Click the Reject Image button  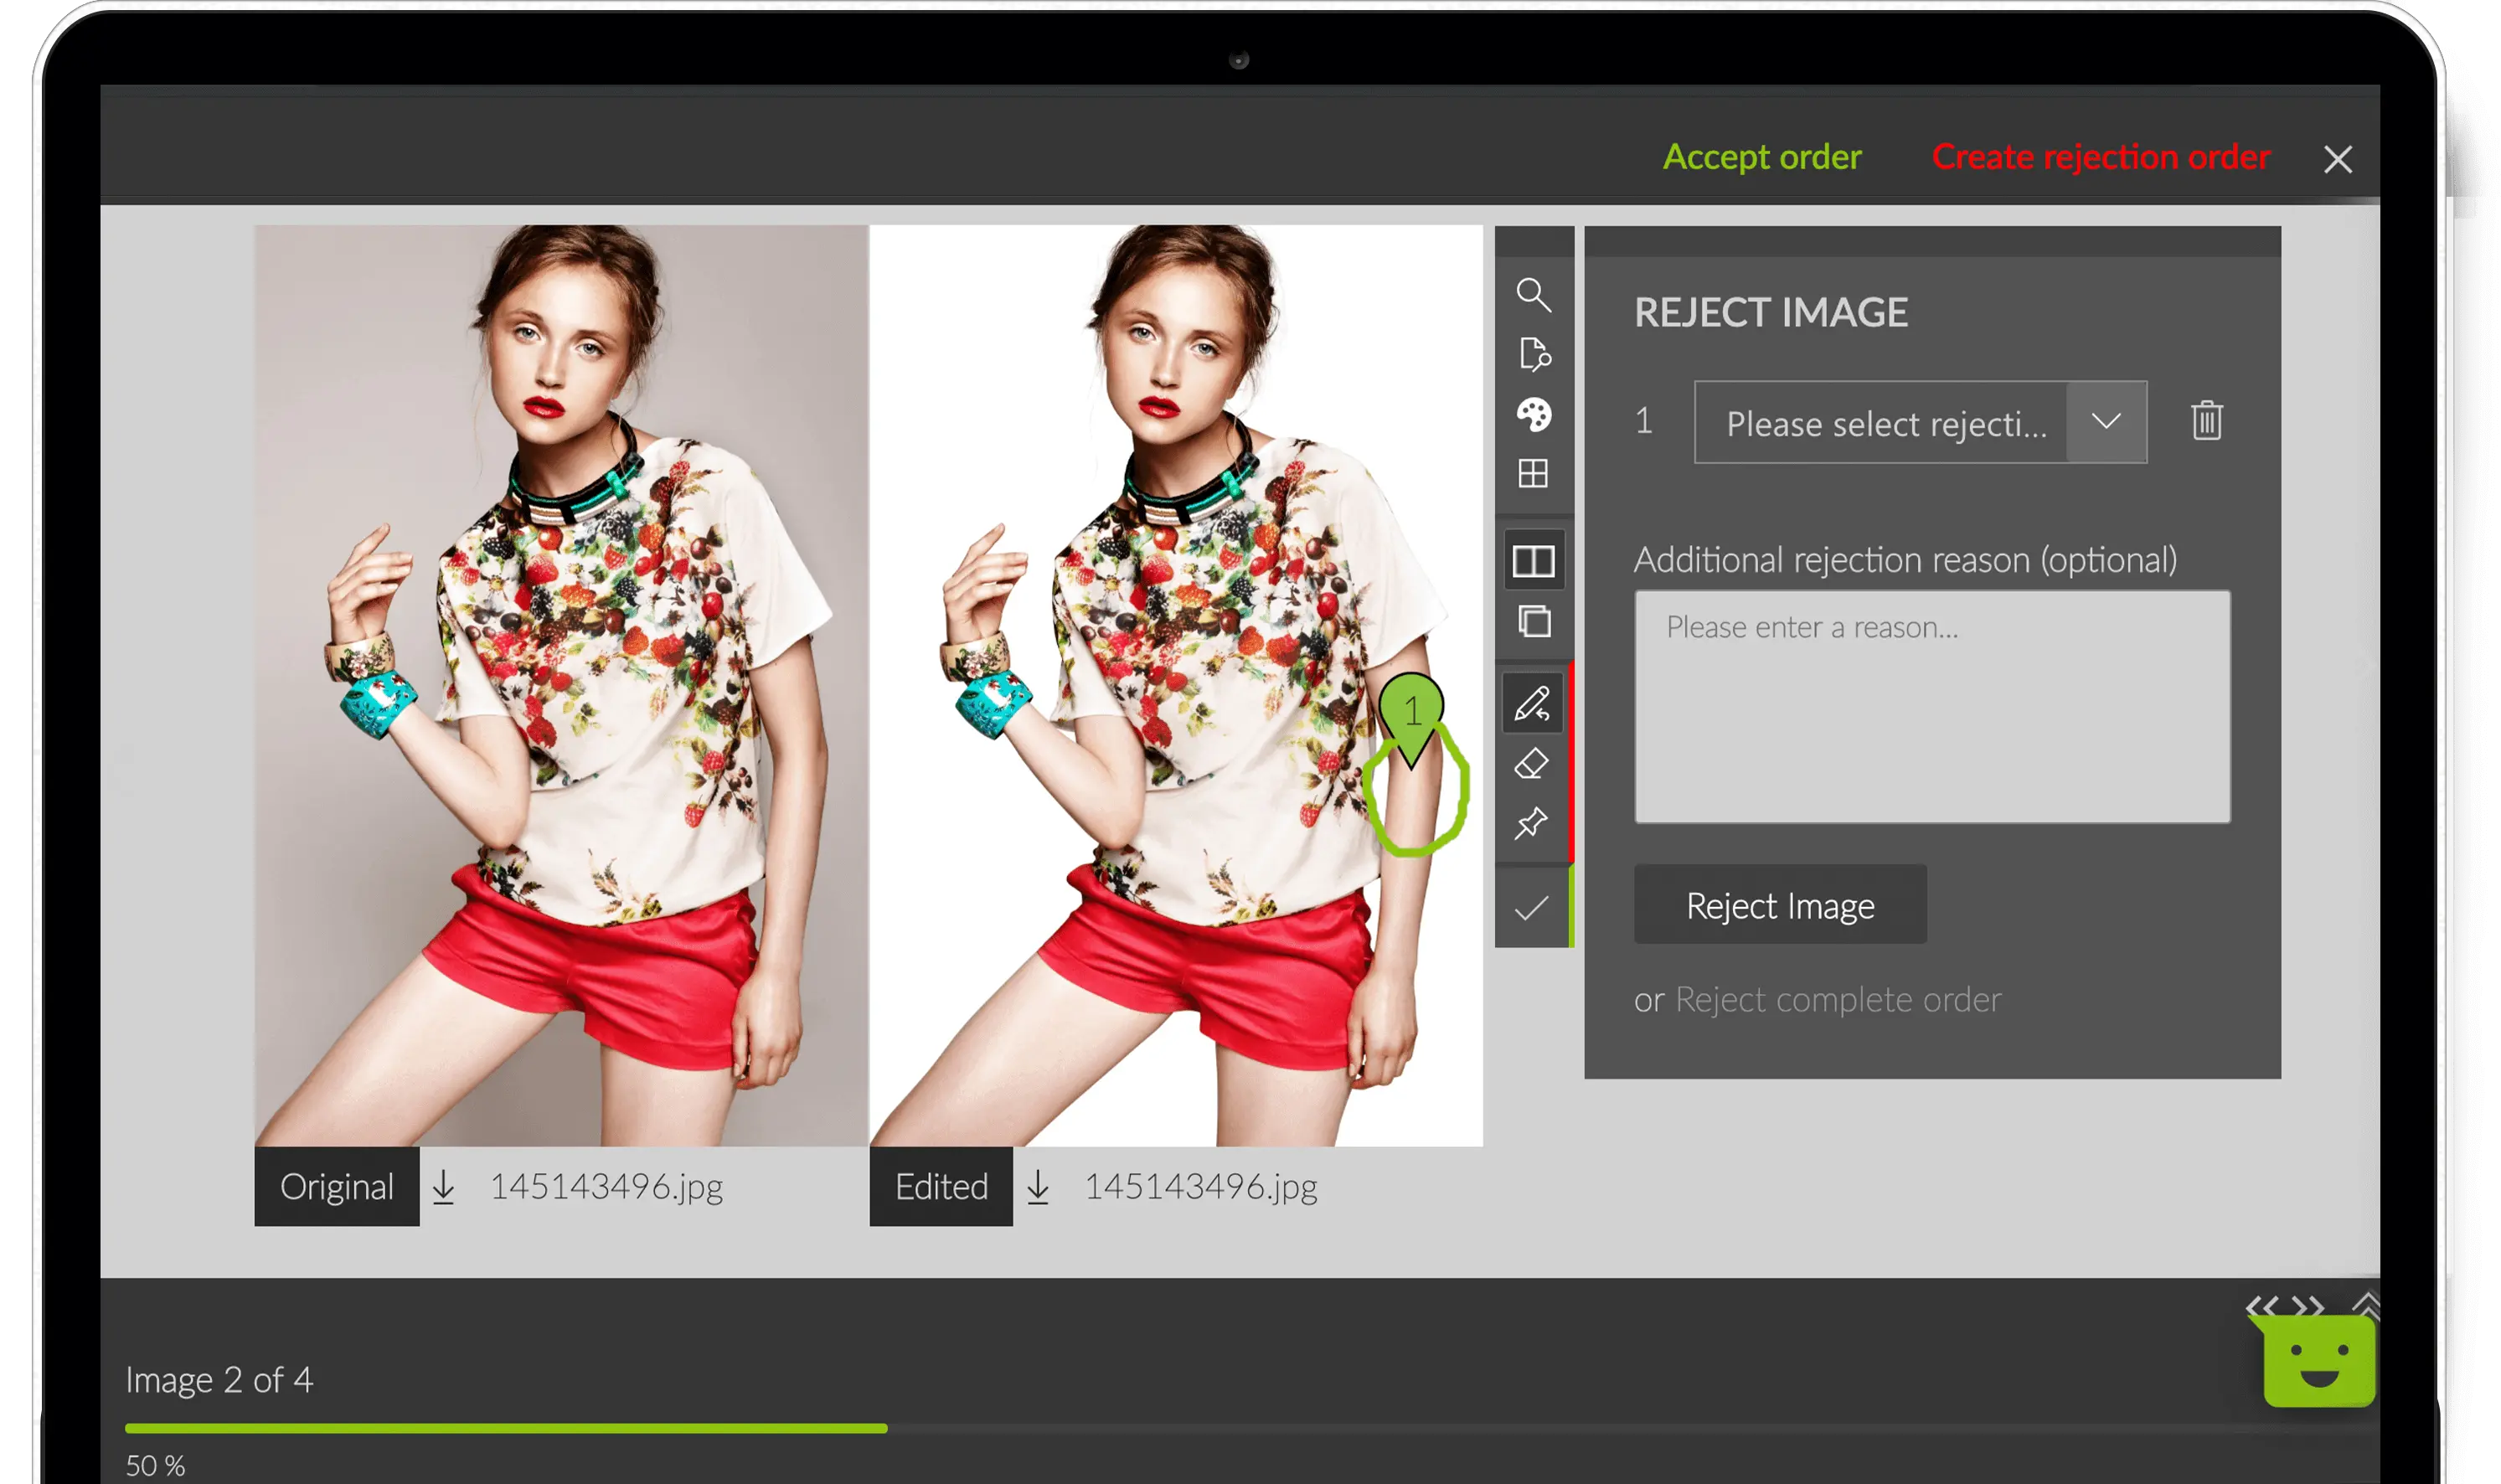point(1780,905)
